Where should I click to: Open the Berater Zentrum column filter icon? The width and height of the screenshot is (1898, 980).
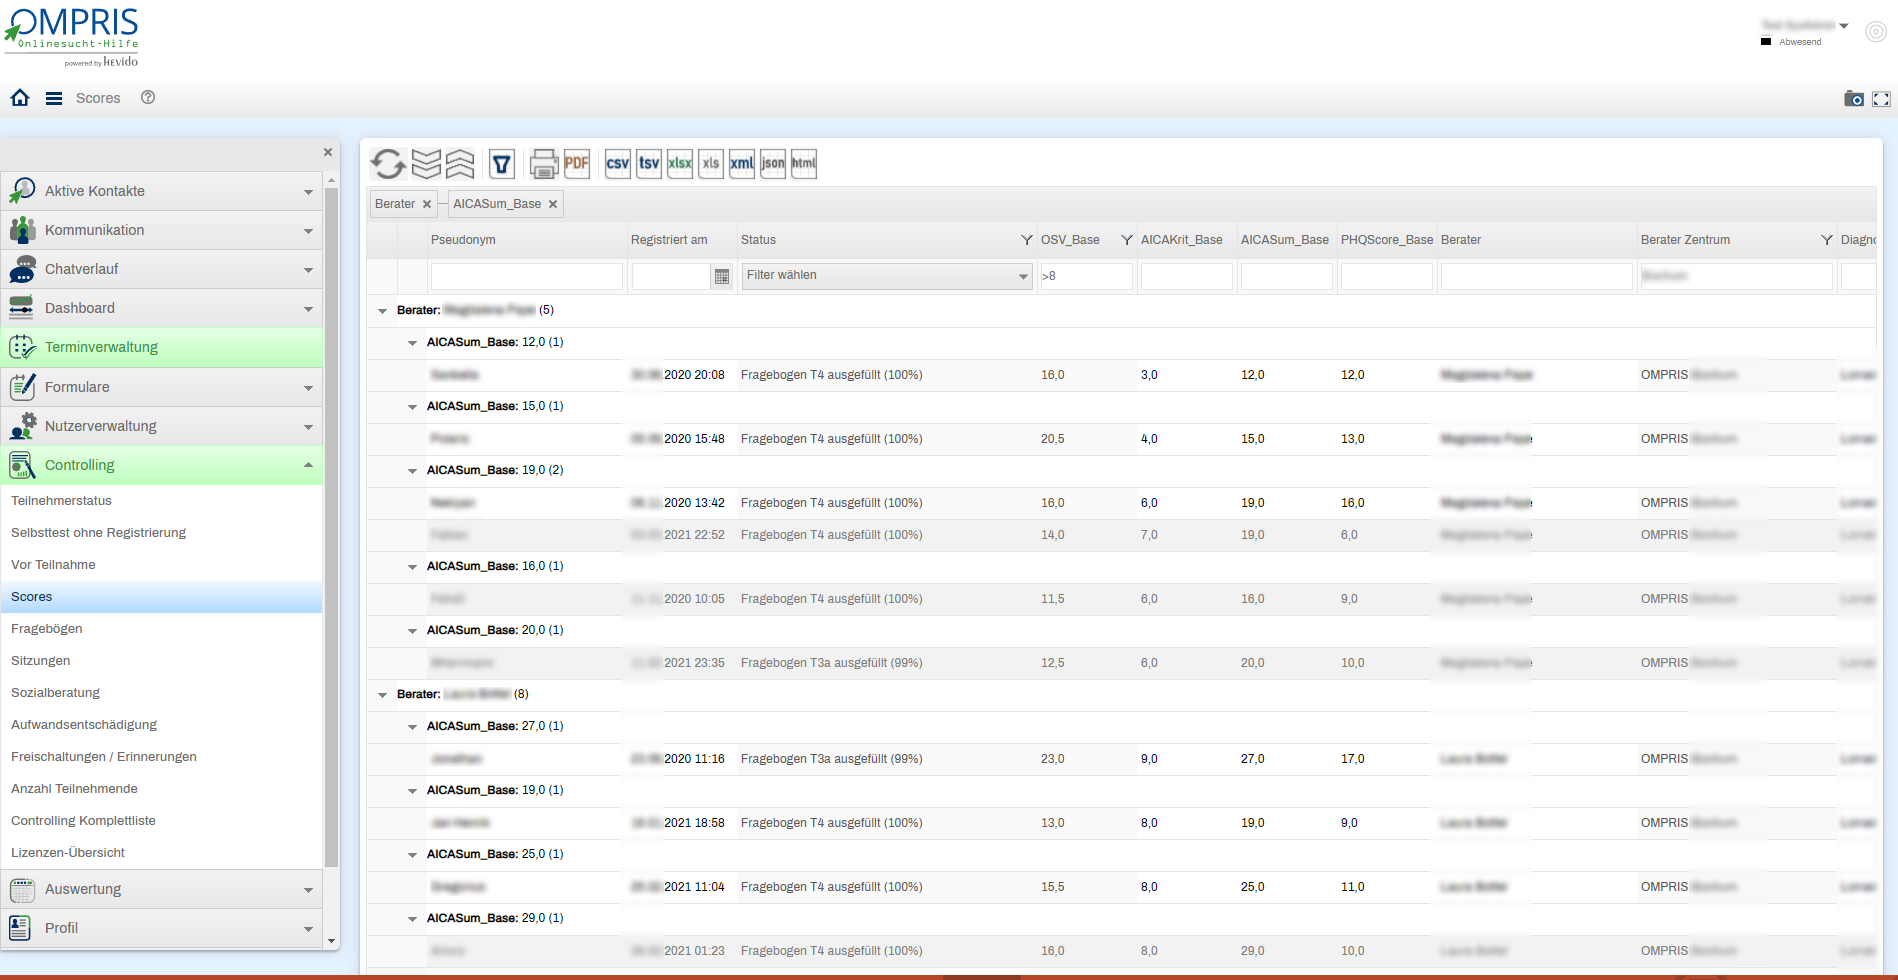(1826, 240)
